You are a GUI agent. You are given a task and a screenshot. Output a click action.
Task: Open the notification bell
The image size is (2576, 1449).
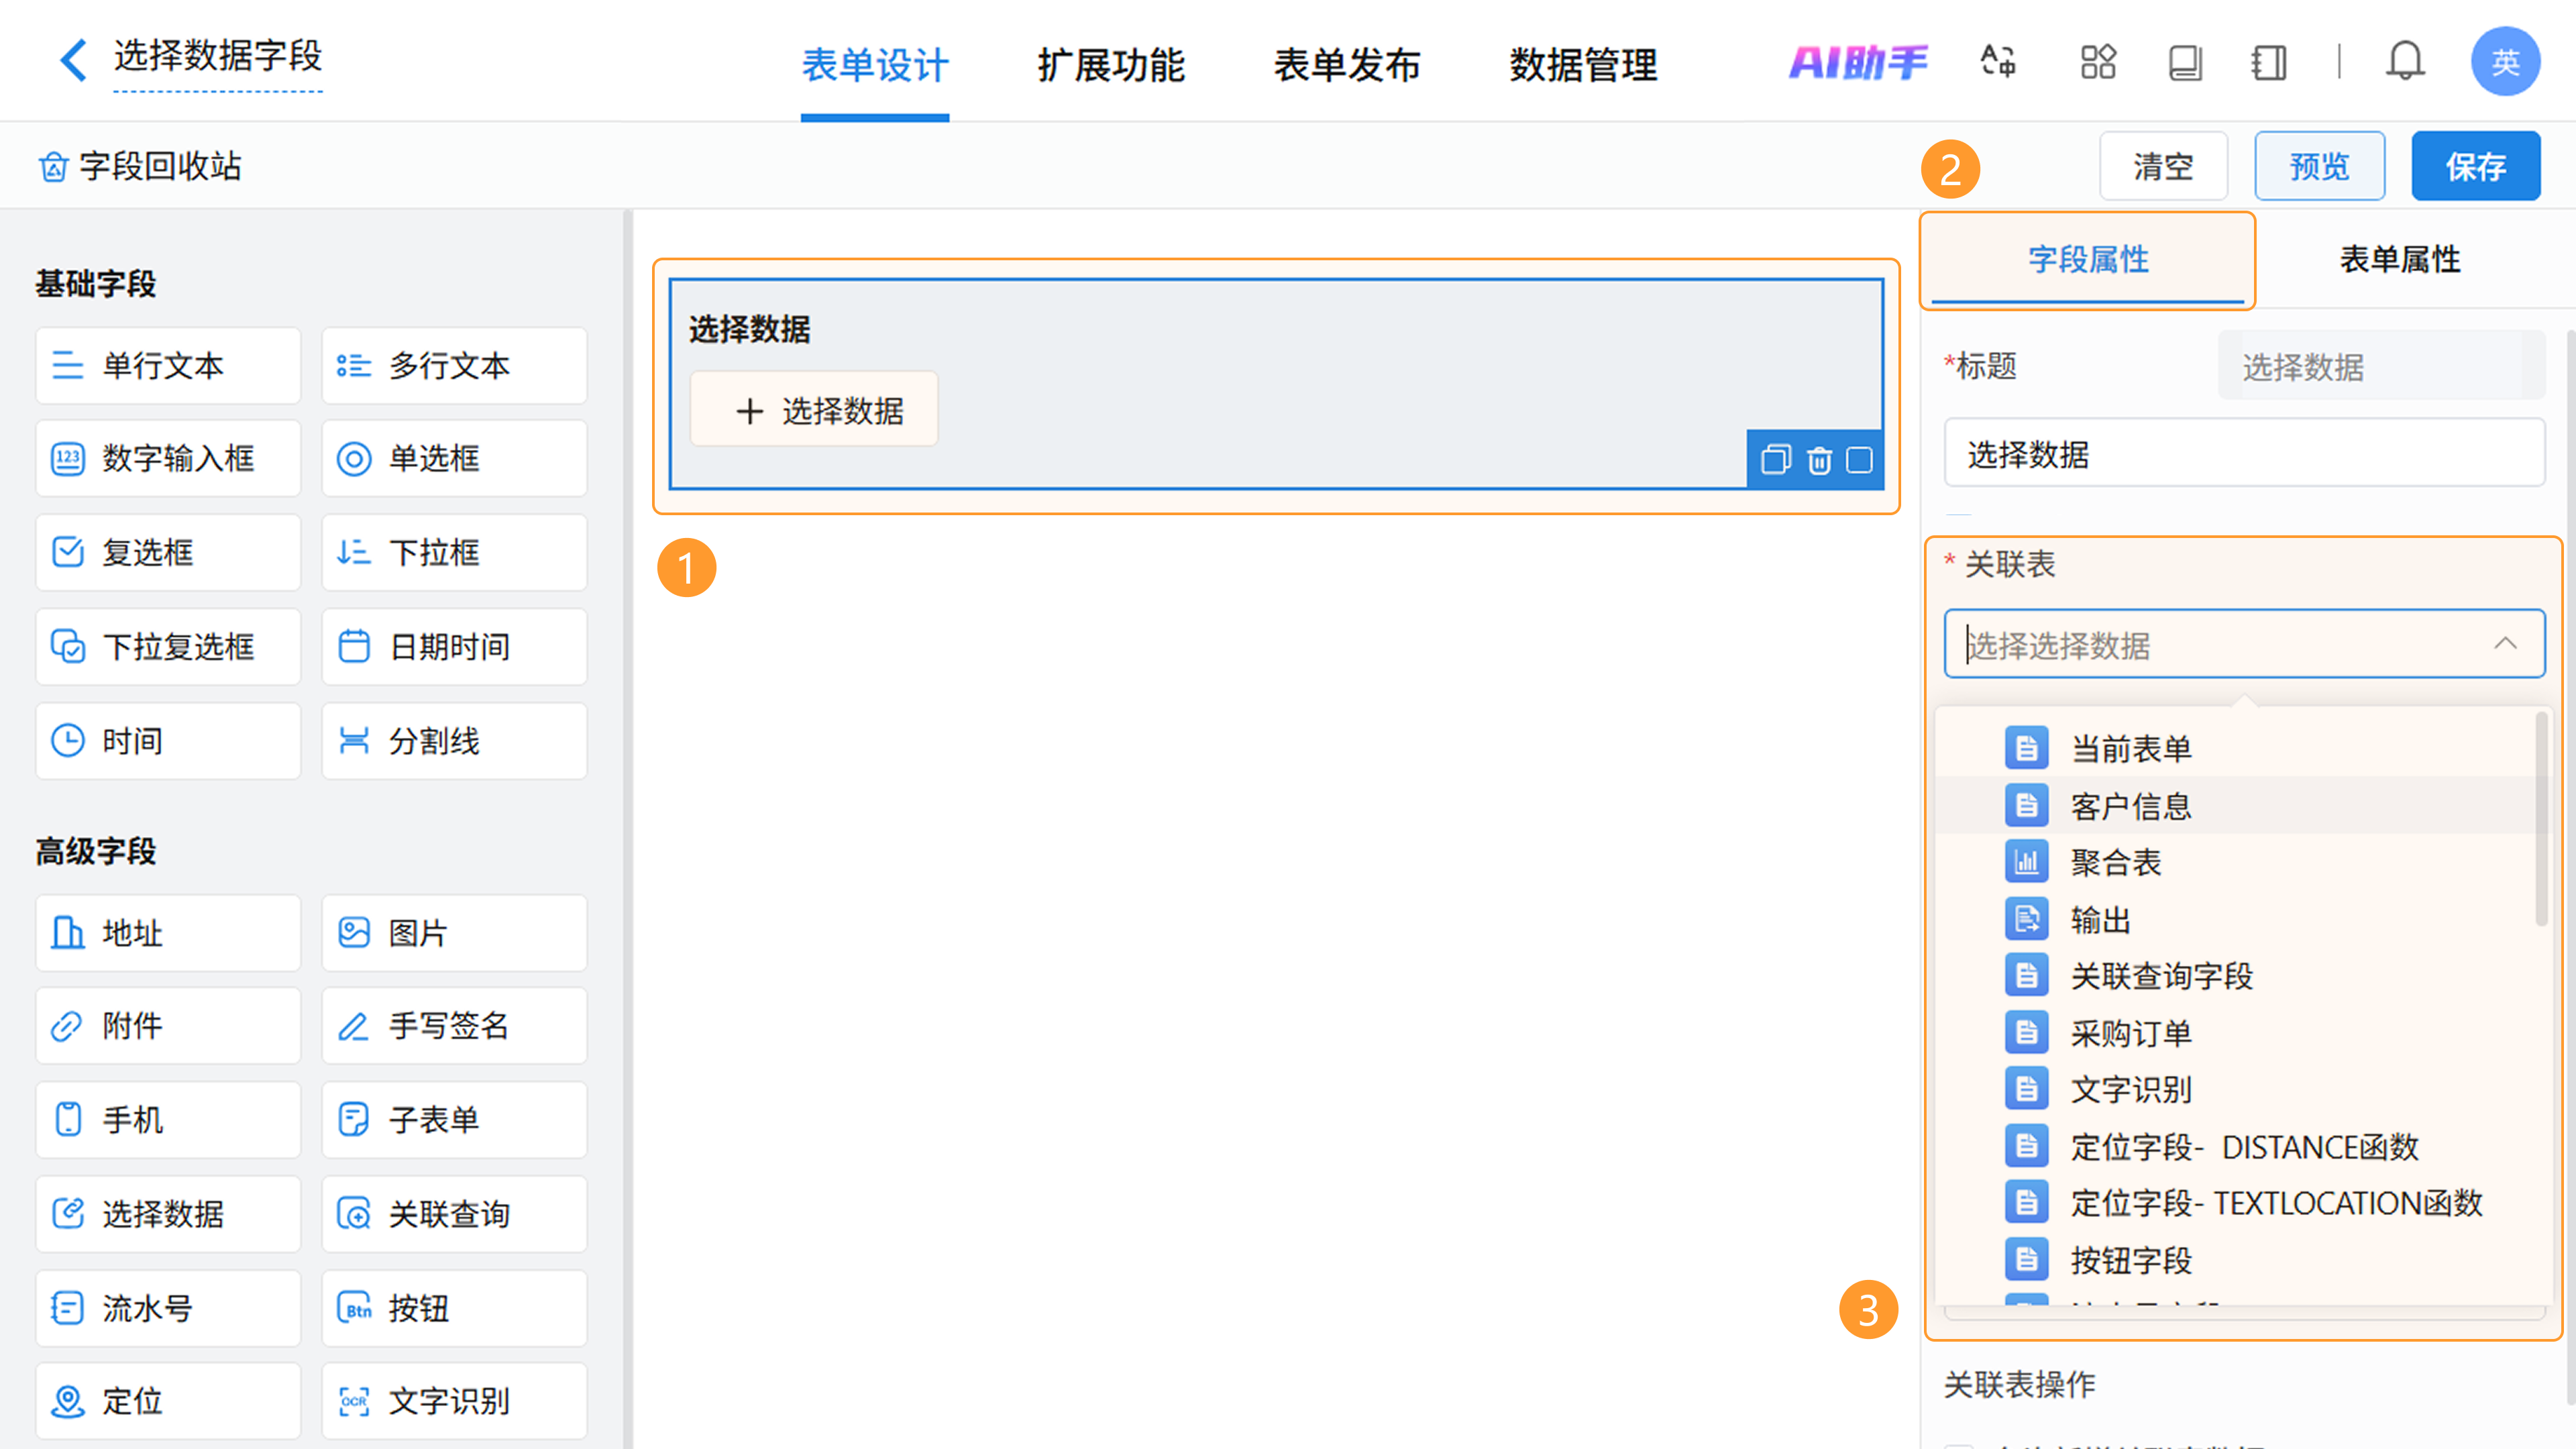[x=2404, y=62]
